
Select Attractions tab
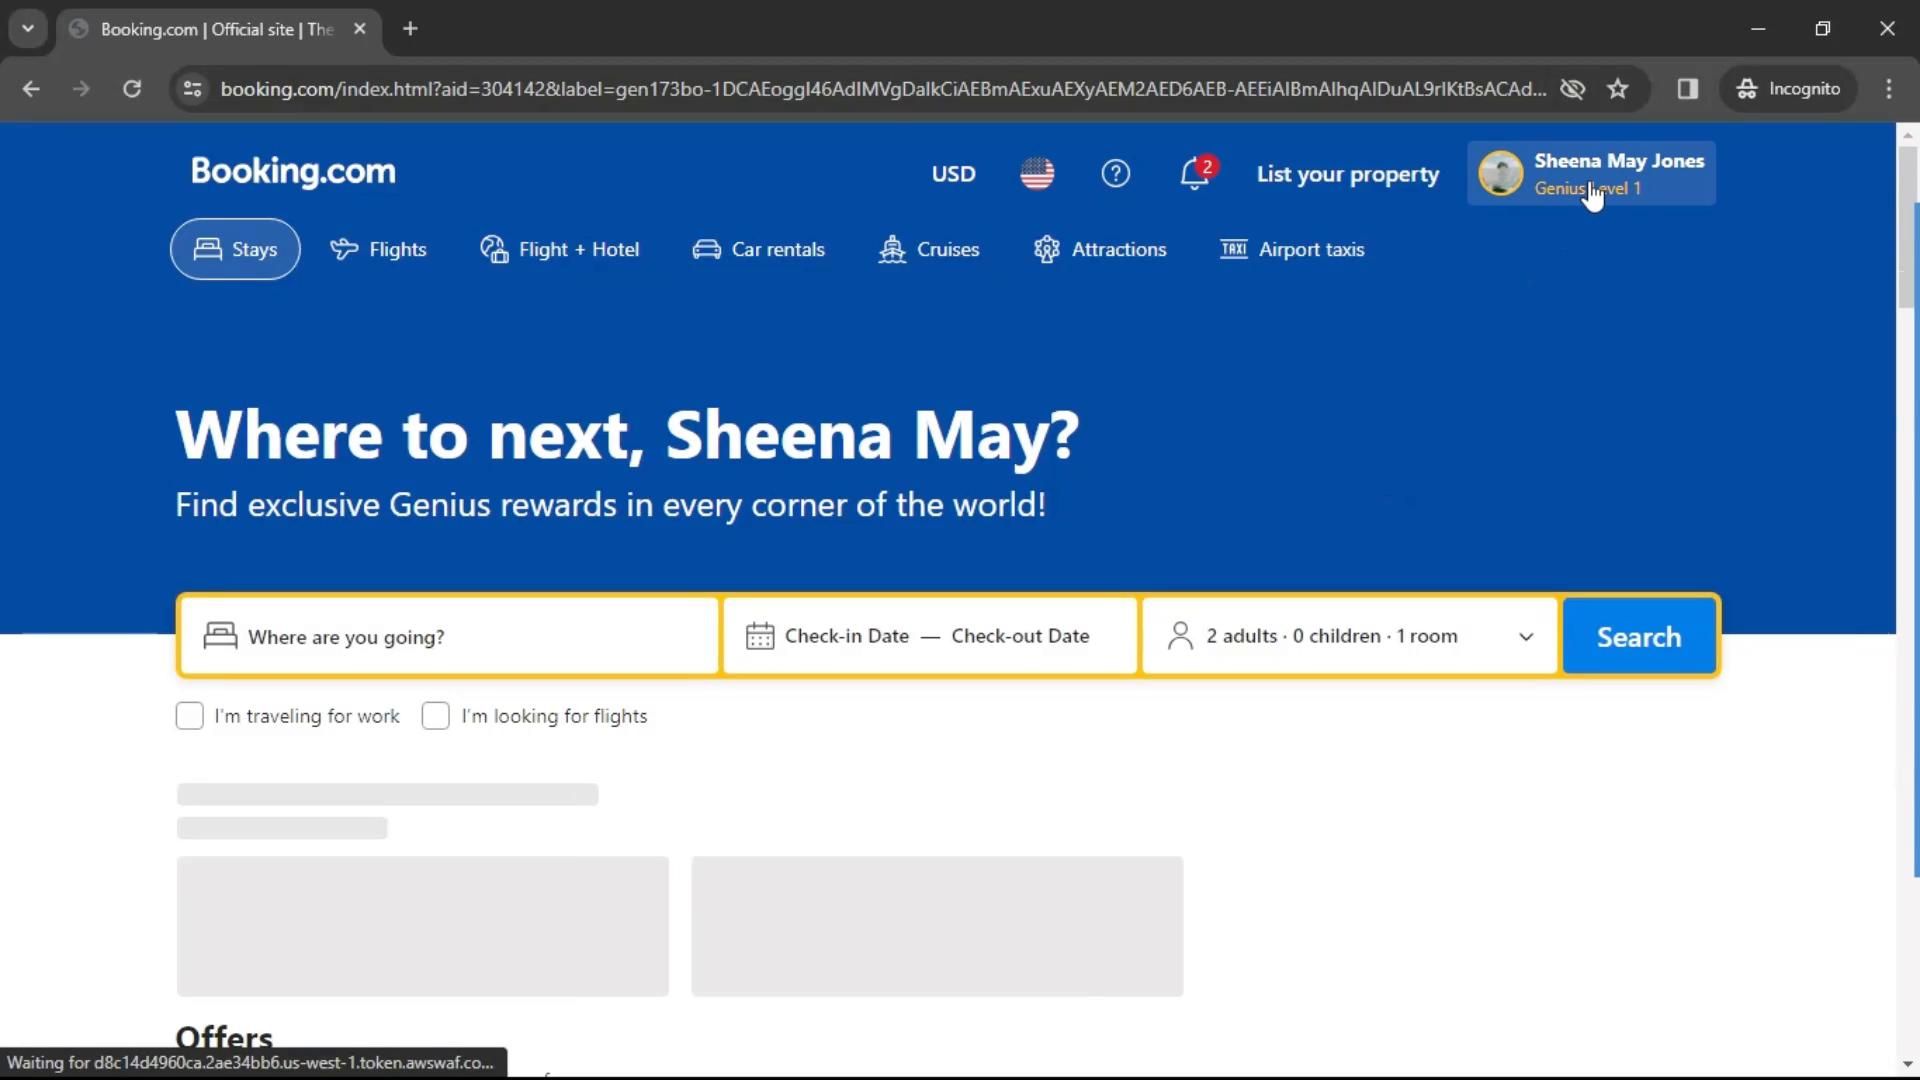coord(1099,249)
